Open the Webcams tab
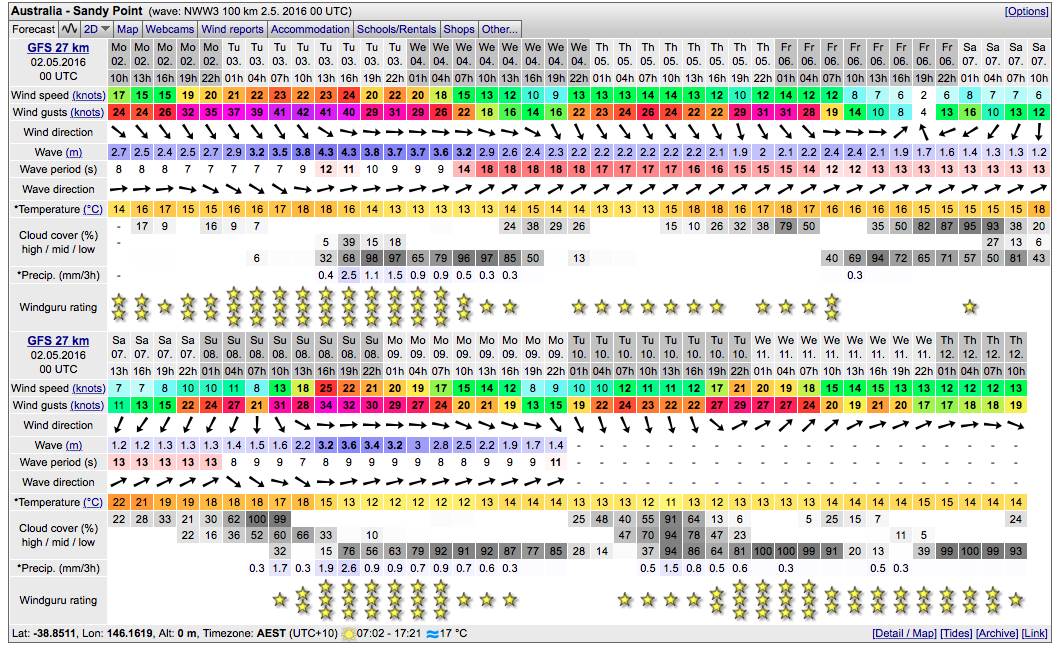The width and height of the screenshot is (1062, 651). pyautogui.click(x=170, y=29)
